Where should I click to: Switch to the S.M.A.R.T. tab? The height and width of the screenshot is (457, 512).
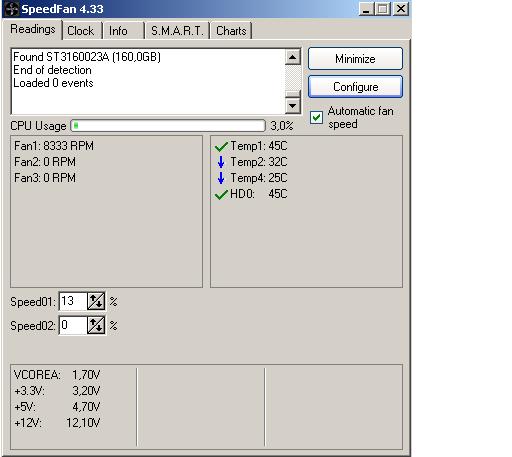(177, 31)
